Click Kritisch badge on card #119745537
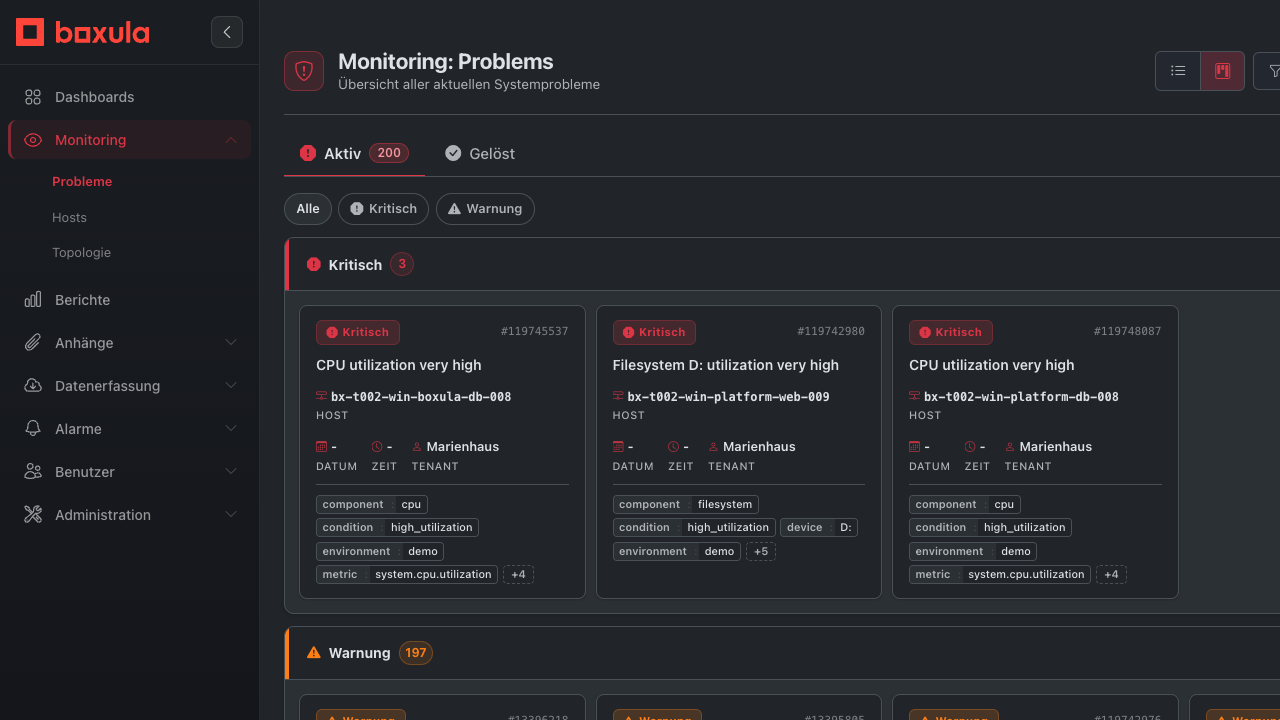Screen dimensions: 1280x720 coord(358,332)
